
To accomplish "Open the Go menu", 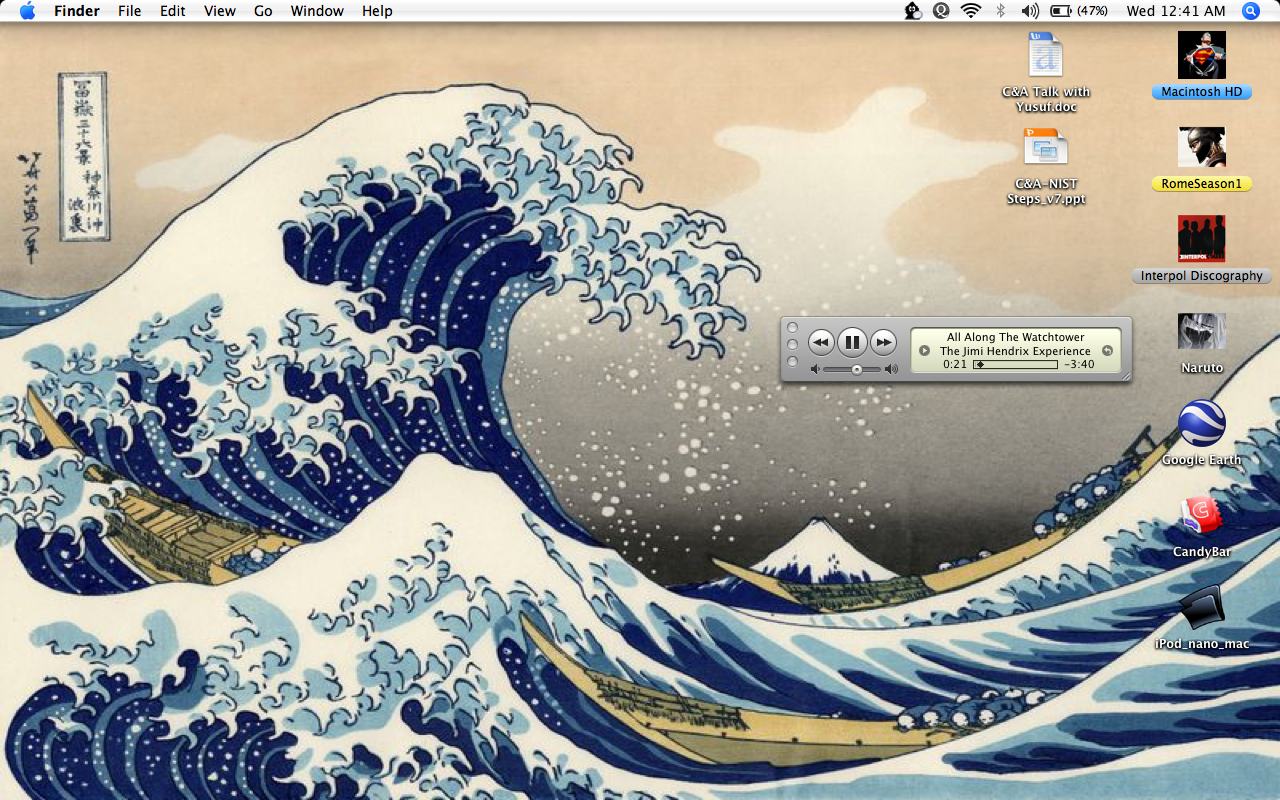I will 263,11.
